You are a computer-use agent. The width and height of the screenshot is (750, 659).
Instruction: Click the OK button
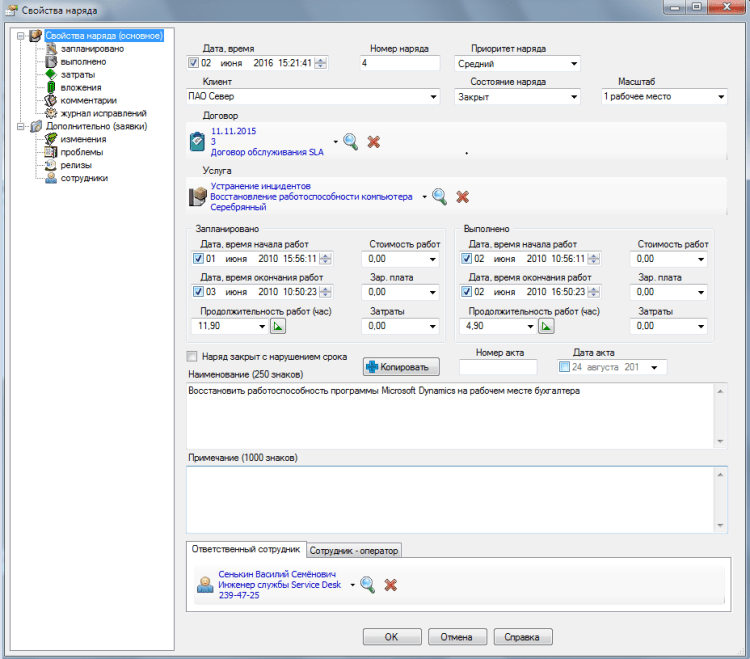pyautogui.click(x=392, y=637)
